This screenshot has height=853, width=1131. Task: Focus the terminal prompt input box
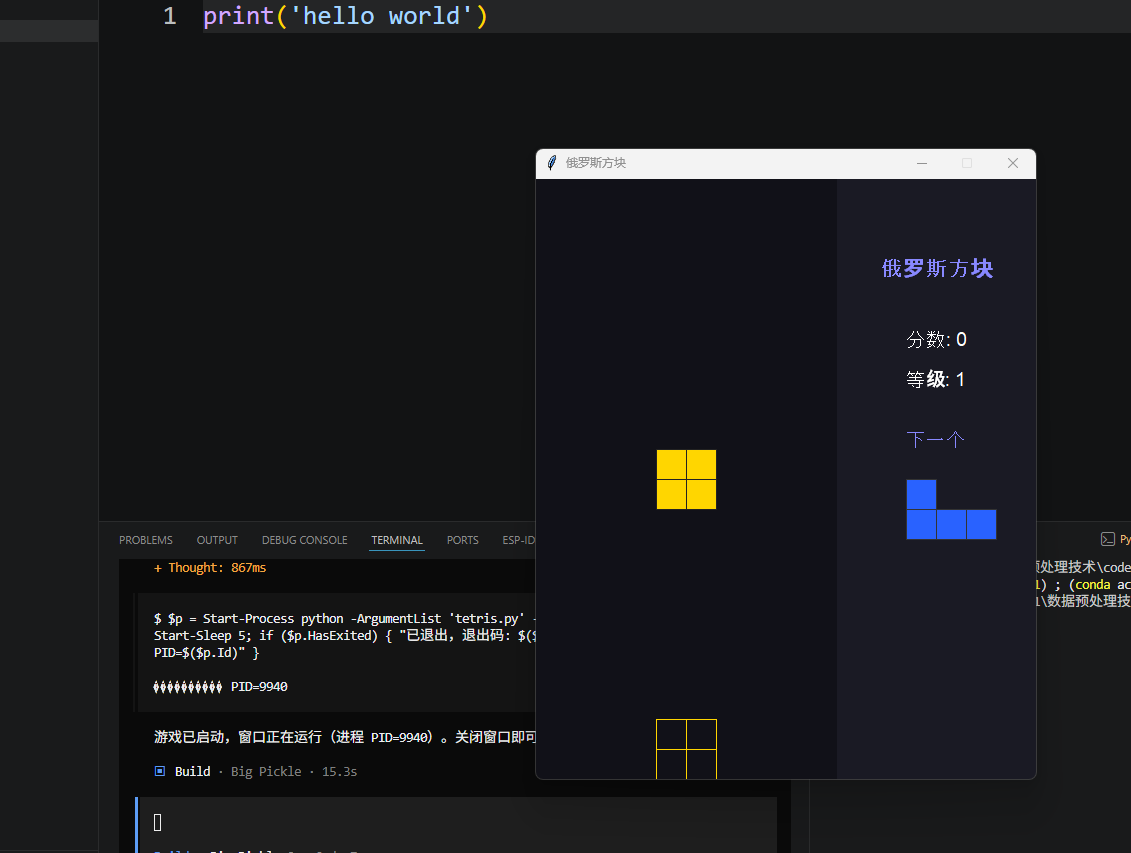coord(457,823)
